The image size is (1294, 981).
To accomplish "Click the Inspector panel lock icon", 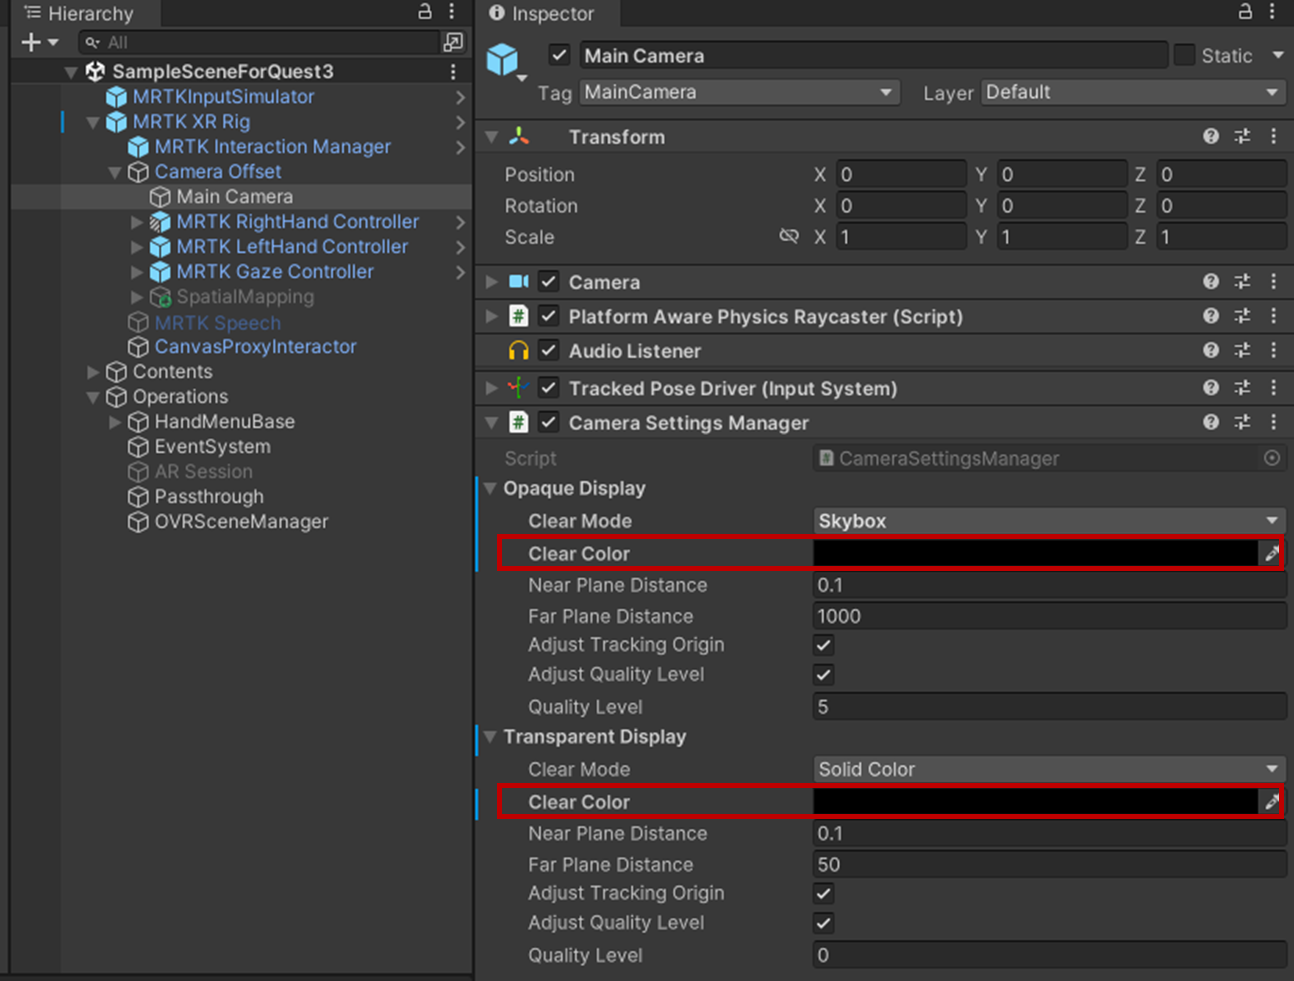I will [1245, 12].
